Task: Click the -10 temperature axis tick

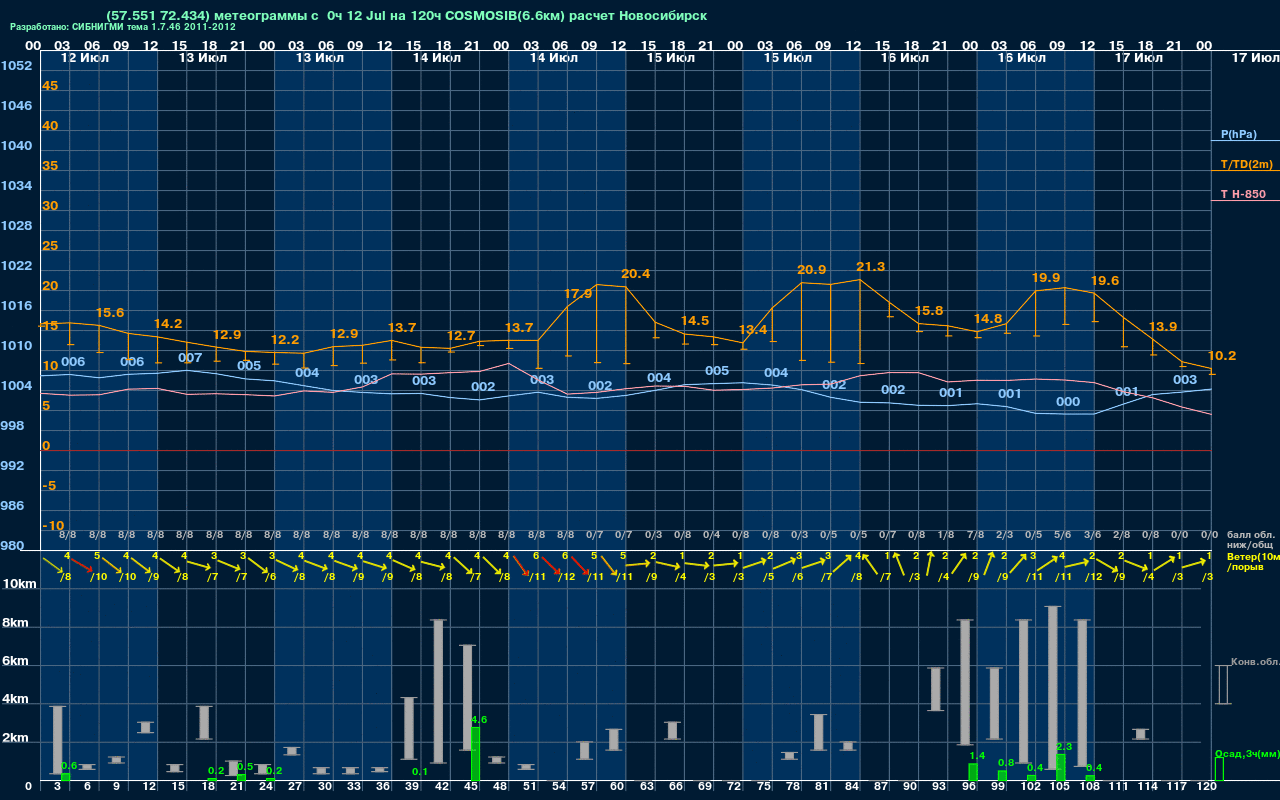Action: [53, 526]
